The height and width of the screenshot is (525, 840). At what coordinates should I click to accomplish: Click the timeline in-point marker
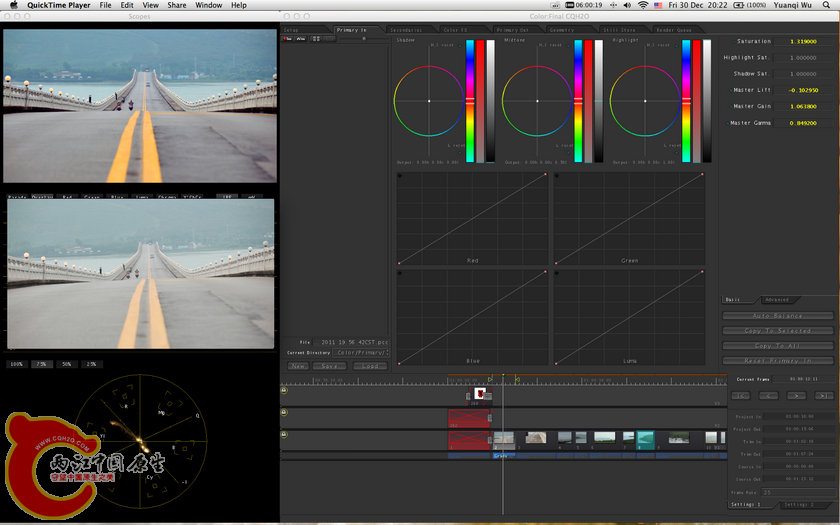pos(490,379)
